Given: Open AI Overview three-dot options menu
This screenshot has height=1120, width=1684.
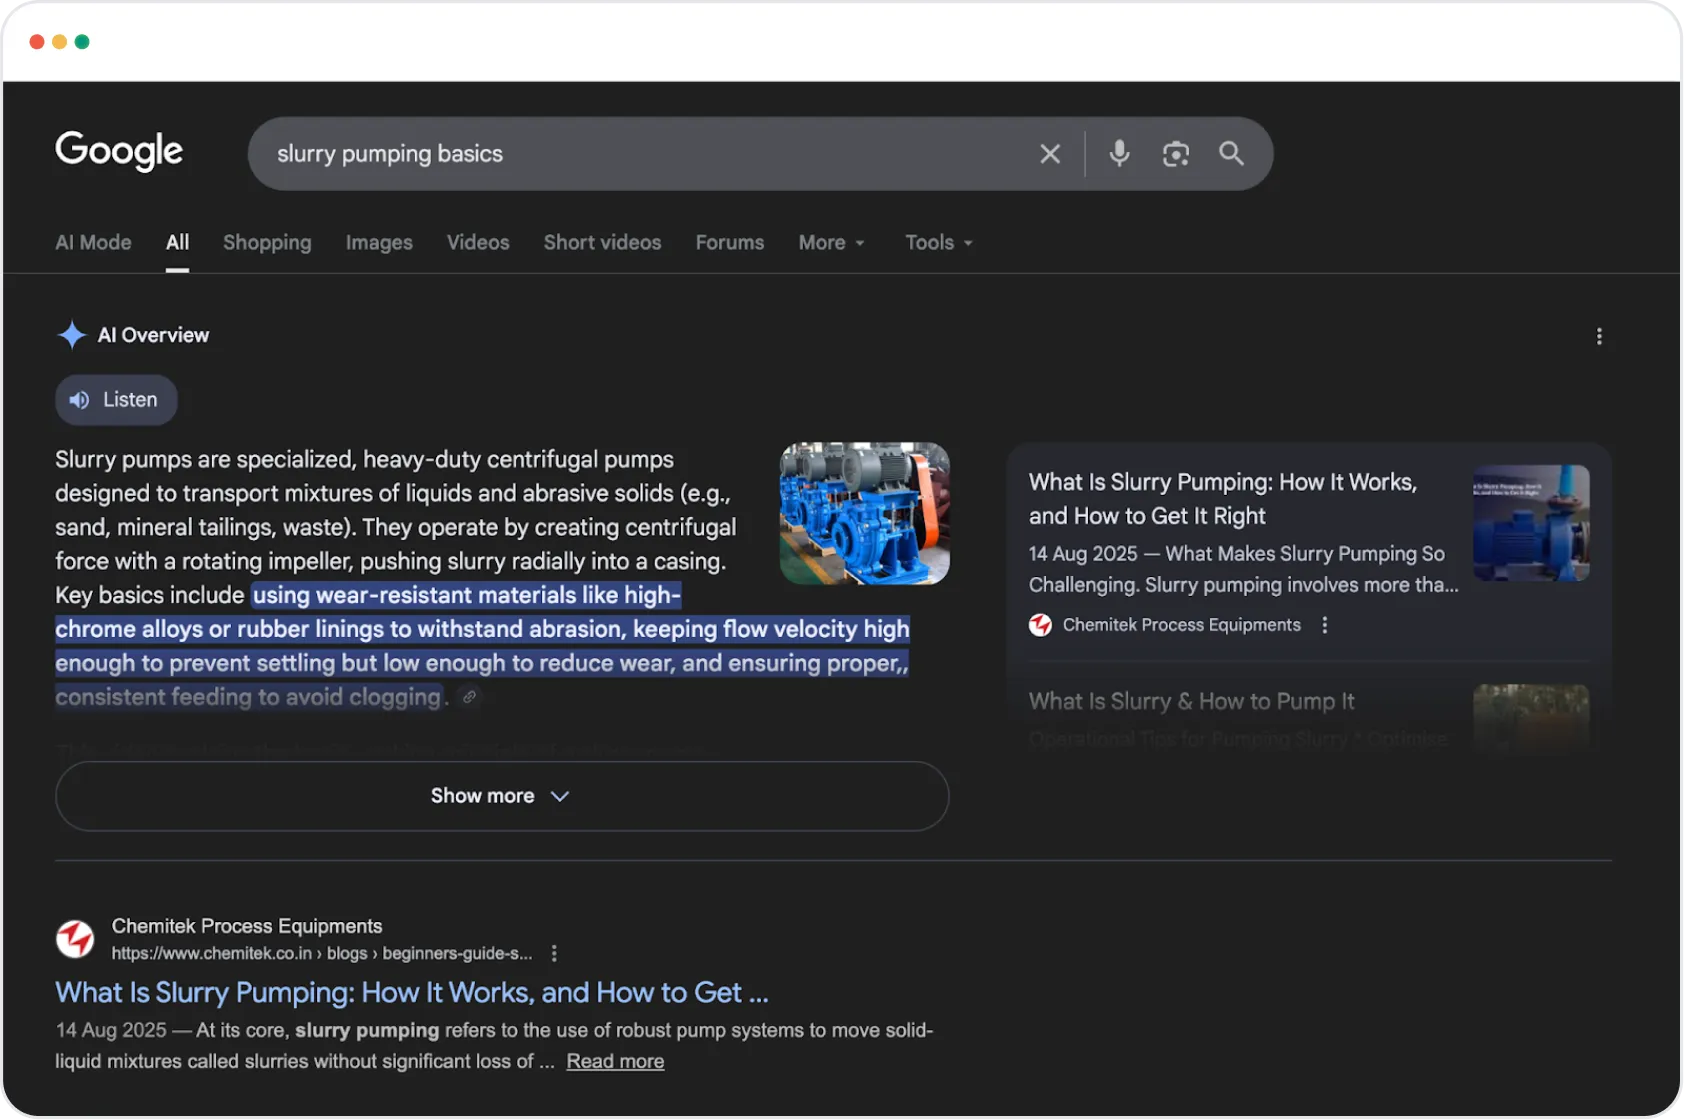Looking at the screenshot, I should pos(1599,336).
